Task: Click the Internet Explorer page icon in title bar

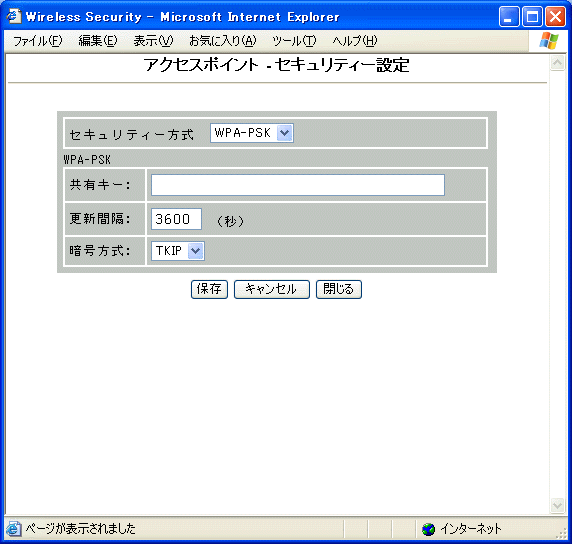Action: (x=13, y=16)
